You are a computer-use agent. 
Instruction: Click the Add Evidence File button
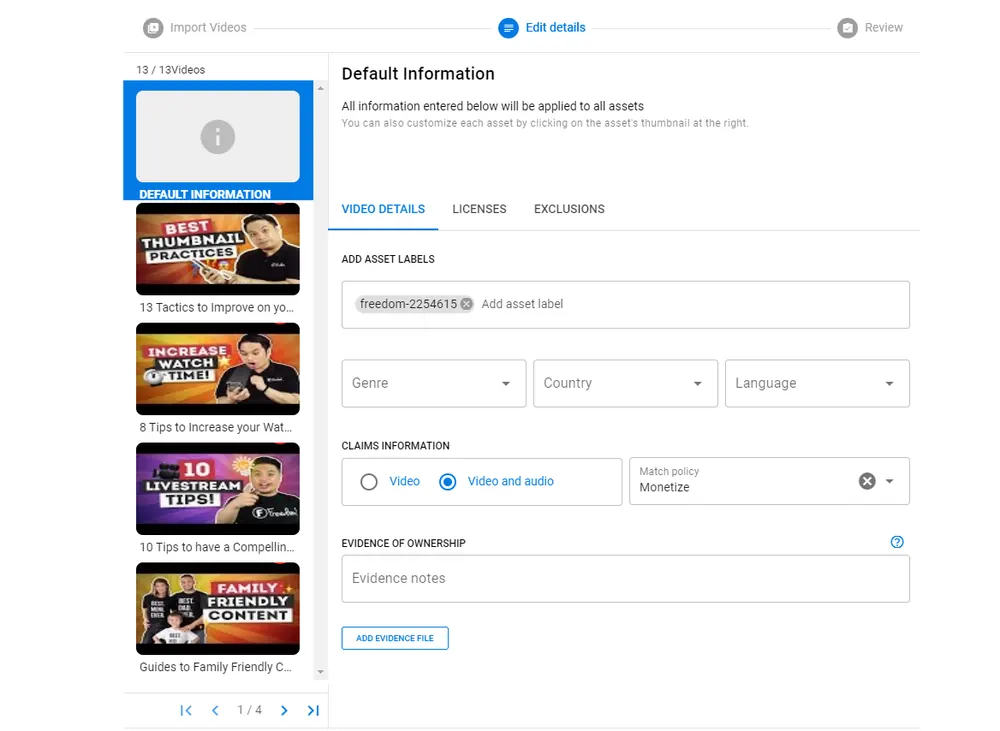pos(395,638)
